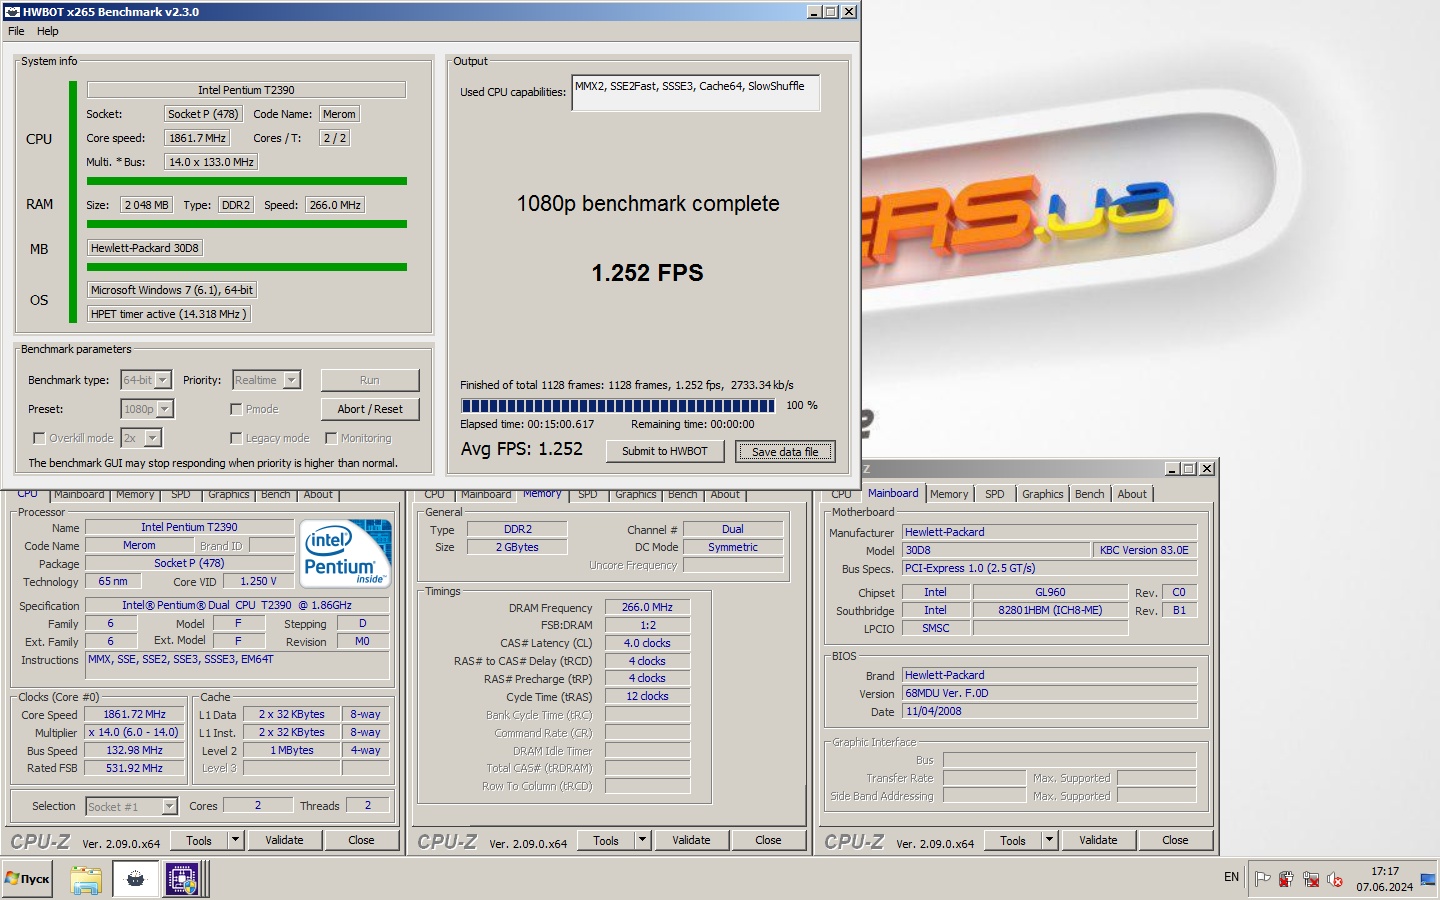
Task: Click the Abort / Reset button
Action: [370, 409]
